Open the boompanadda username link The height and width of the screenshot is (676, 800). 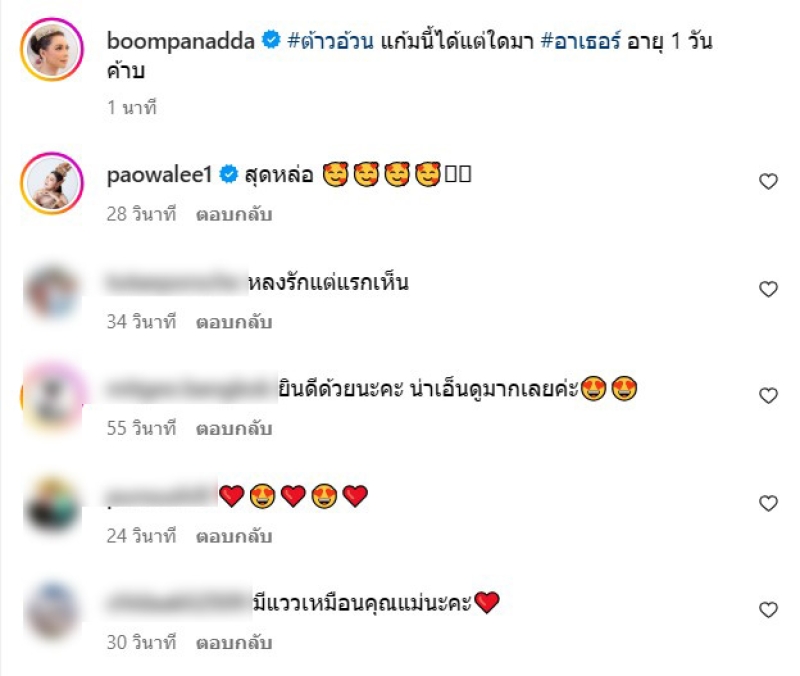tap(181, 41)
